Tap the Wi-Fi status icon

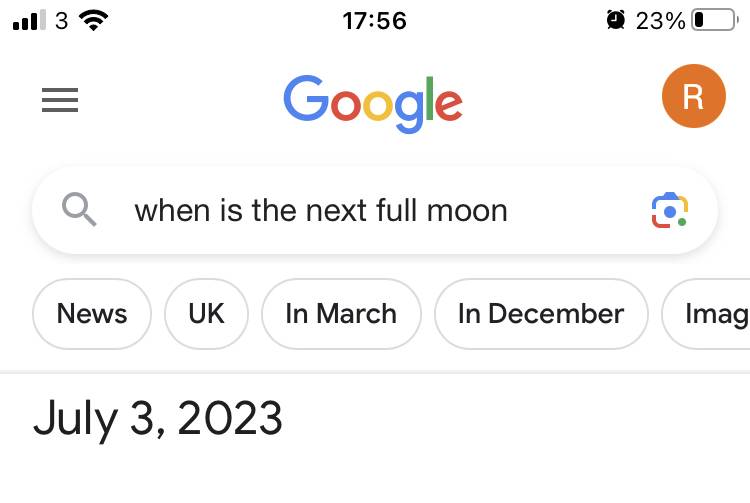point(94,21)
